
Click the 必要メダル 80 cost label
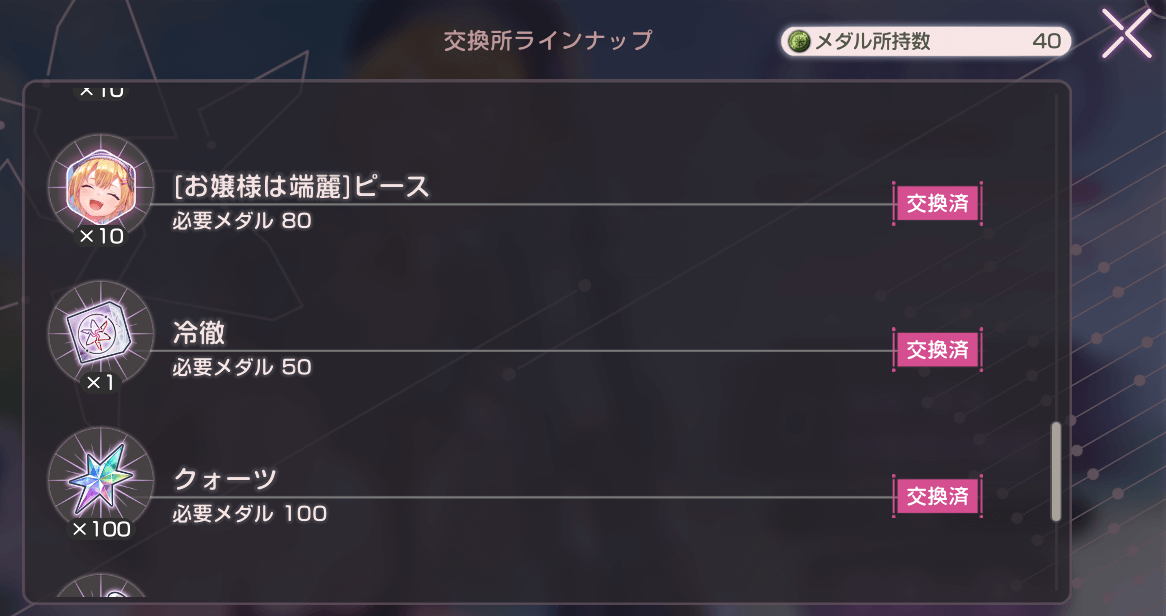tap(238, 220)
